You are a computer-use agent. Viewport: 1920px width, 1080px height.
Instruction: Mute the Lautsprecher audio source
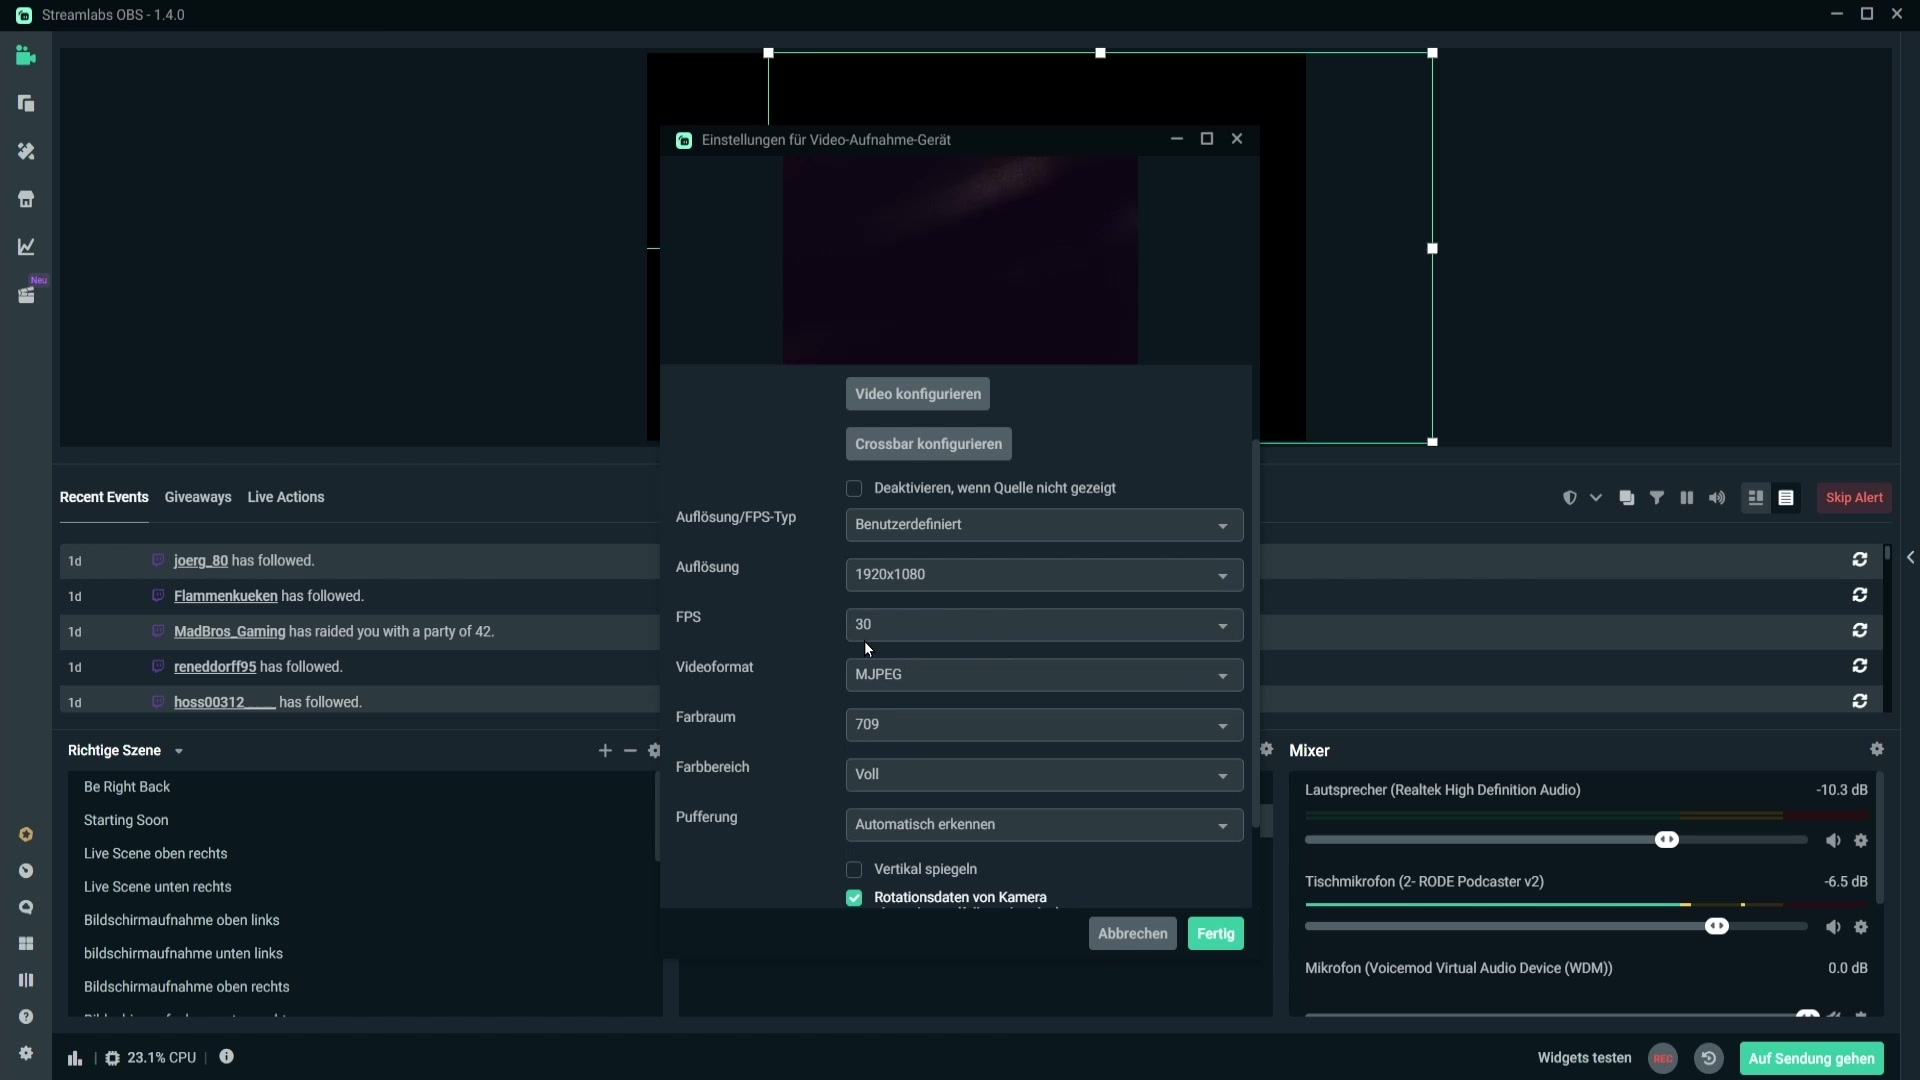(1832, 841)
